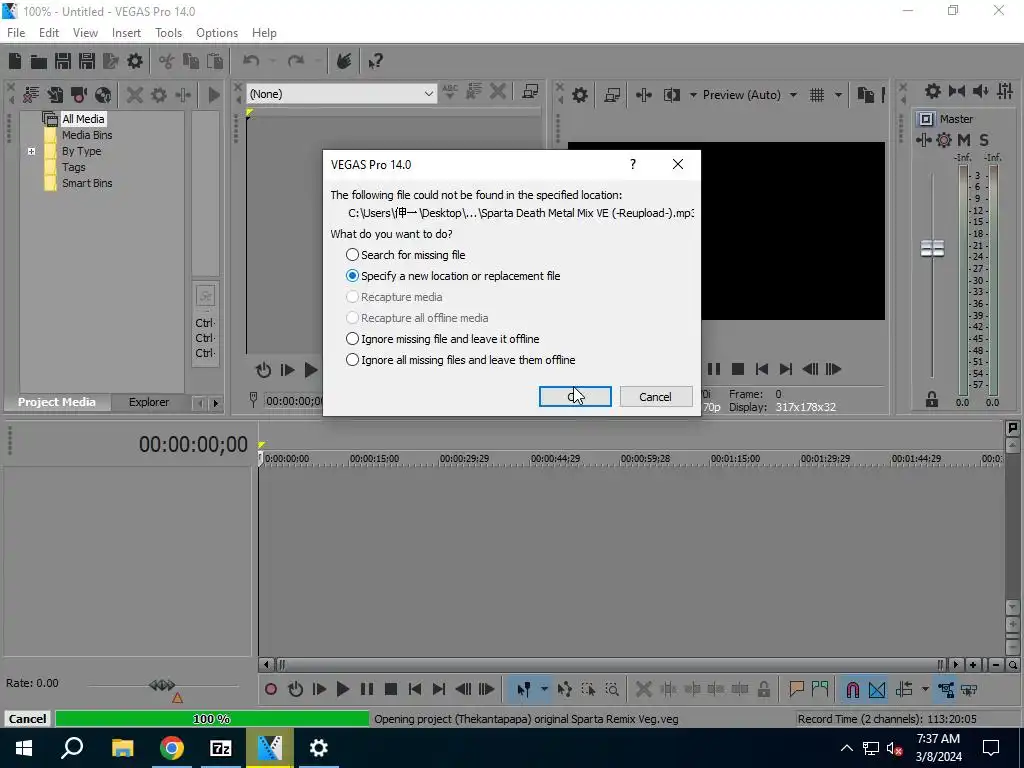The image size is (1024, 768).
Task: Click the interactive tutorials hand icon
Action: tap(344, 61)
